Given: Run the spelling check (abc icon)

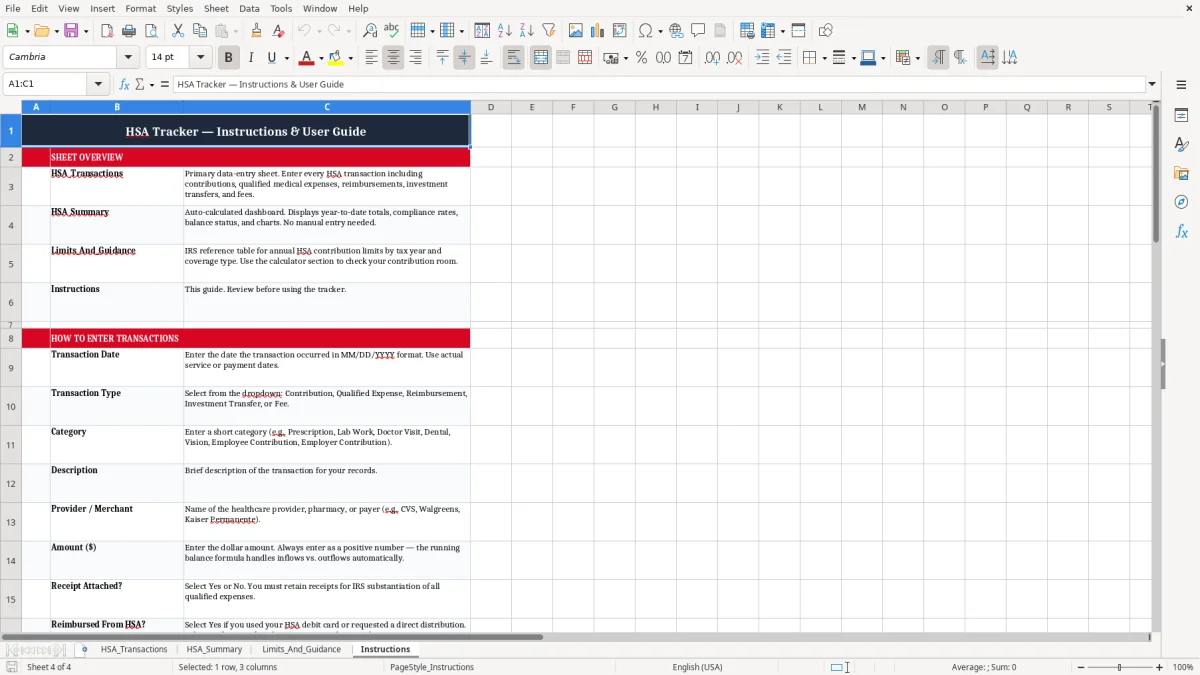Looking at the screenshot, I should point(392,31).
